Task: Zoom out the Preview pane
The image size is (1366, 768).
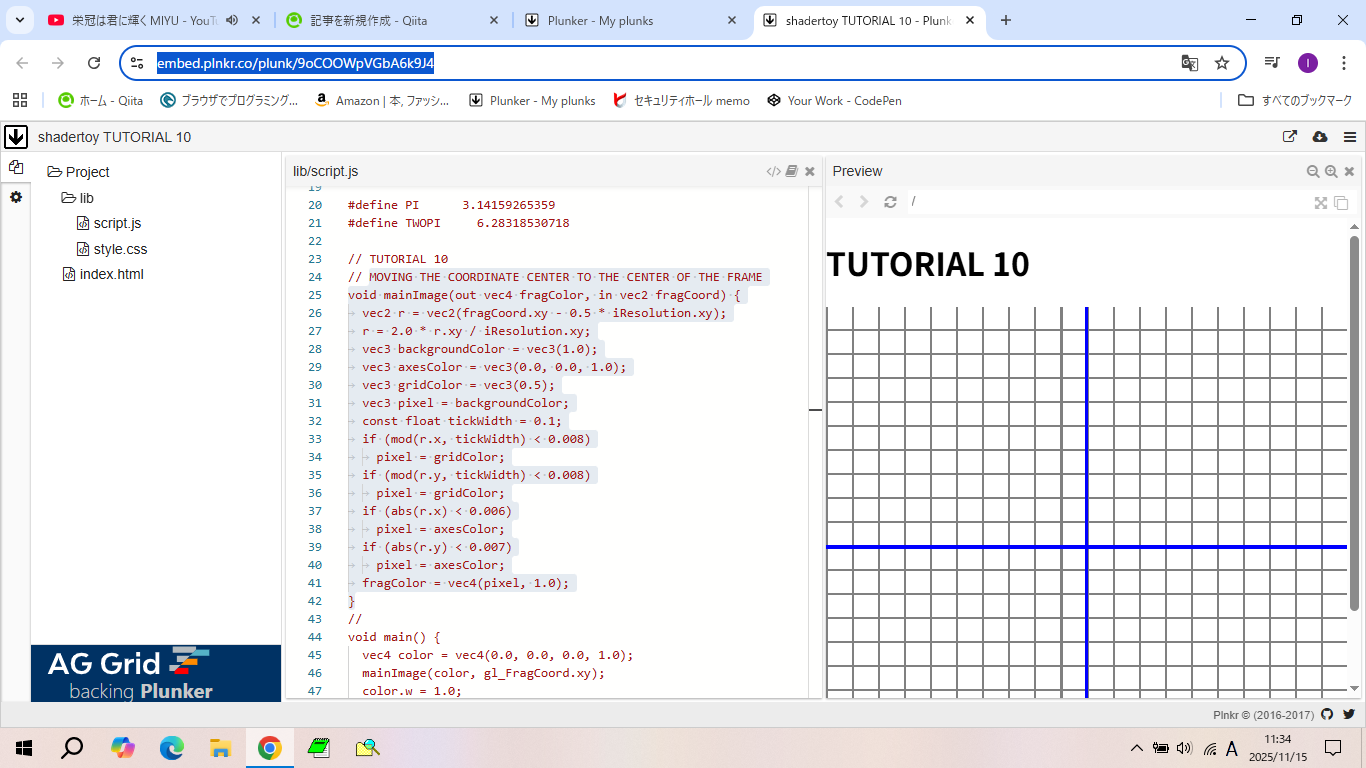Action: click(x=1313, y=171)
